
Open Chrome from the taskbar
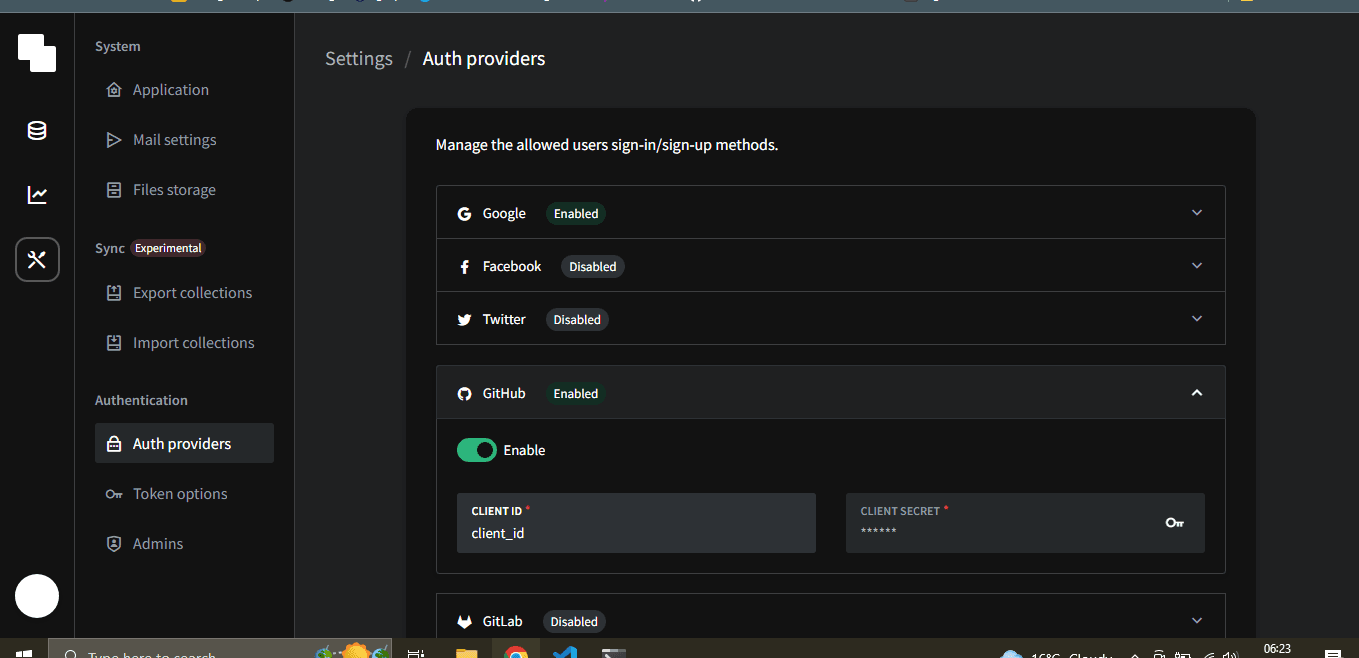coord(516,653)
